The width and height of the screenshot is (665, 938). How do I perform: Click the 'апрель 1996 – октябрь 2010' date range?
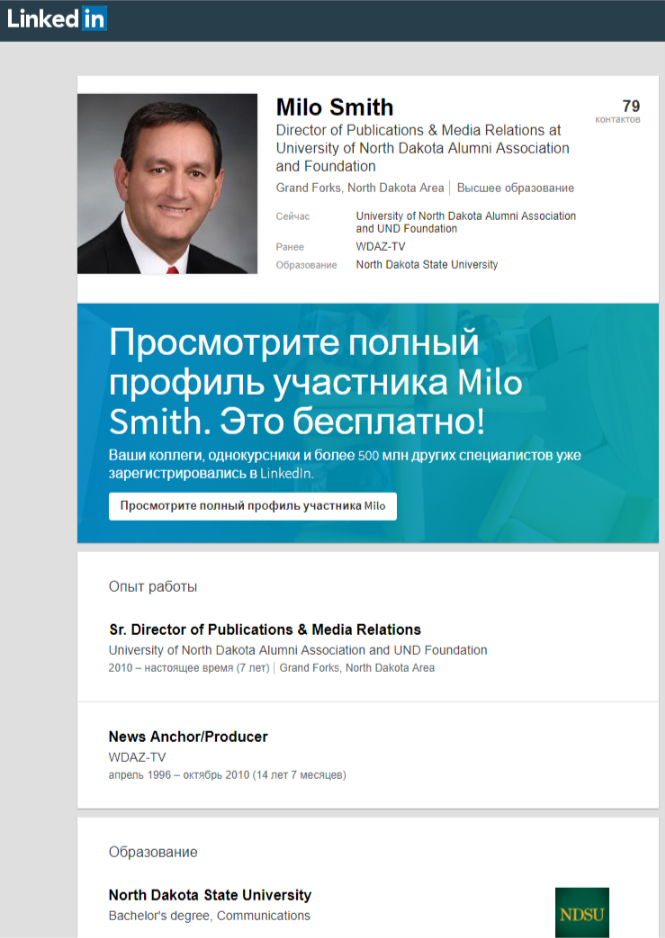[x=178, y=775]
